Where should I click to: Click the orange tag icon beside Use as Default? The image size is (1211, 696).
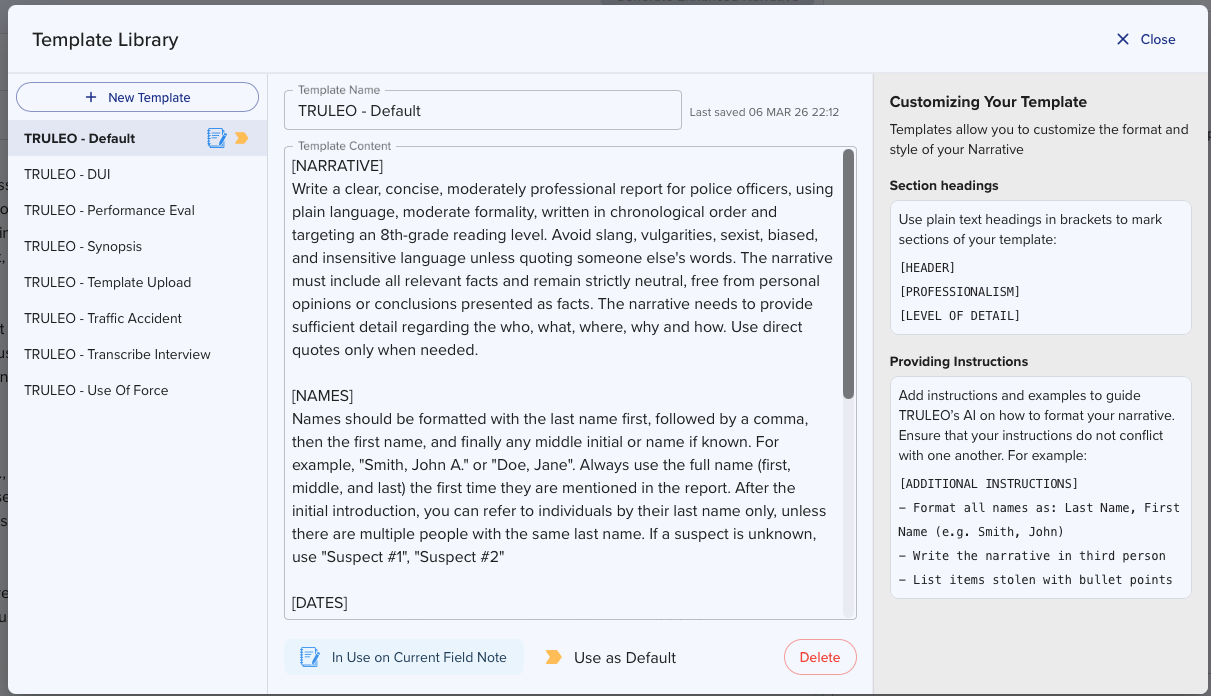click(553, 657)
